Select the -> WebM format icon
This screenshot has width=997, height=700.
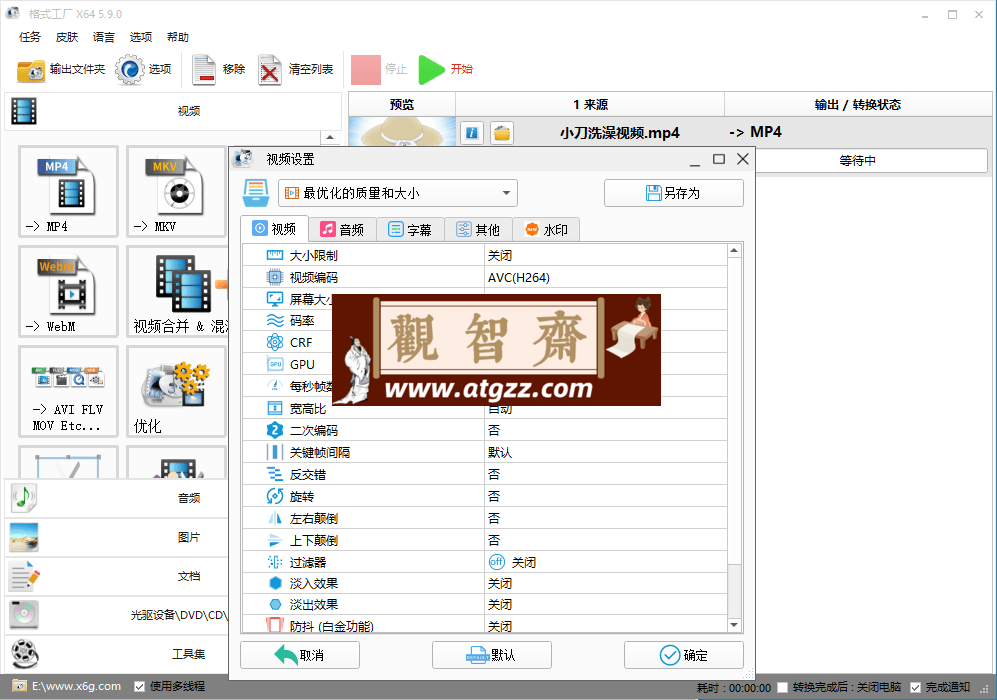click(x=68, y=291)
